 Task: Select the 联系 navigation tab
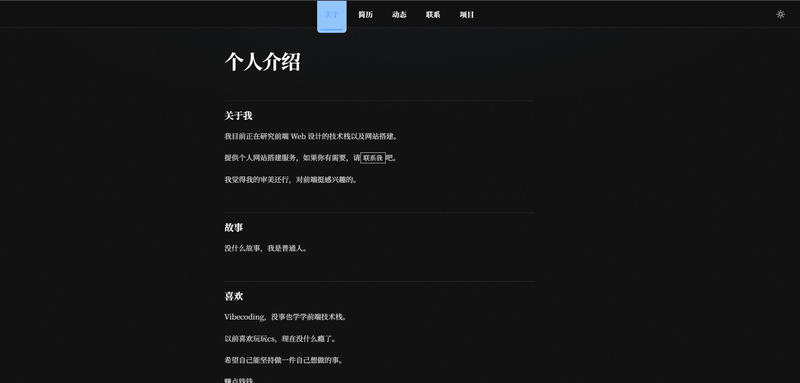[x=433, y=15]
